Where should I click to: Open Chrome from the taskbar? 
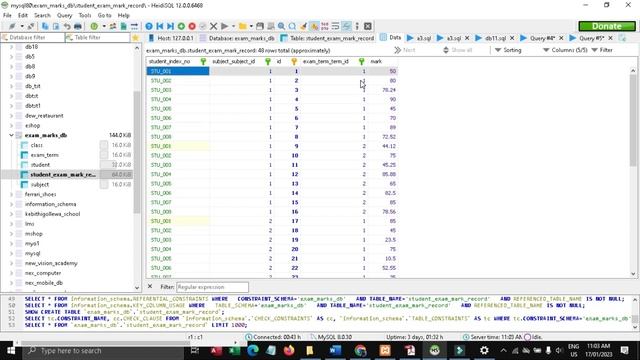(360, 350)
